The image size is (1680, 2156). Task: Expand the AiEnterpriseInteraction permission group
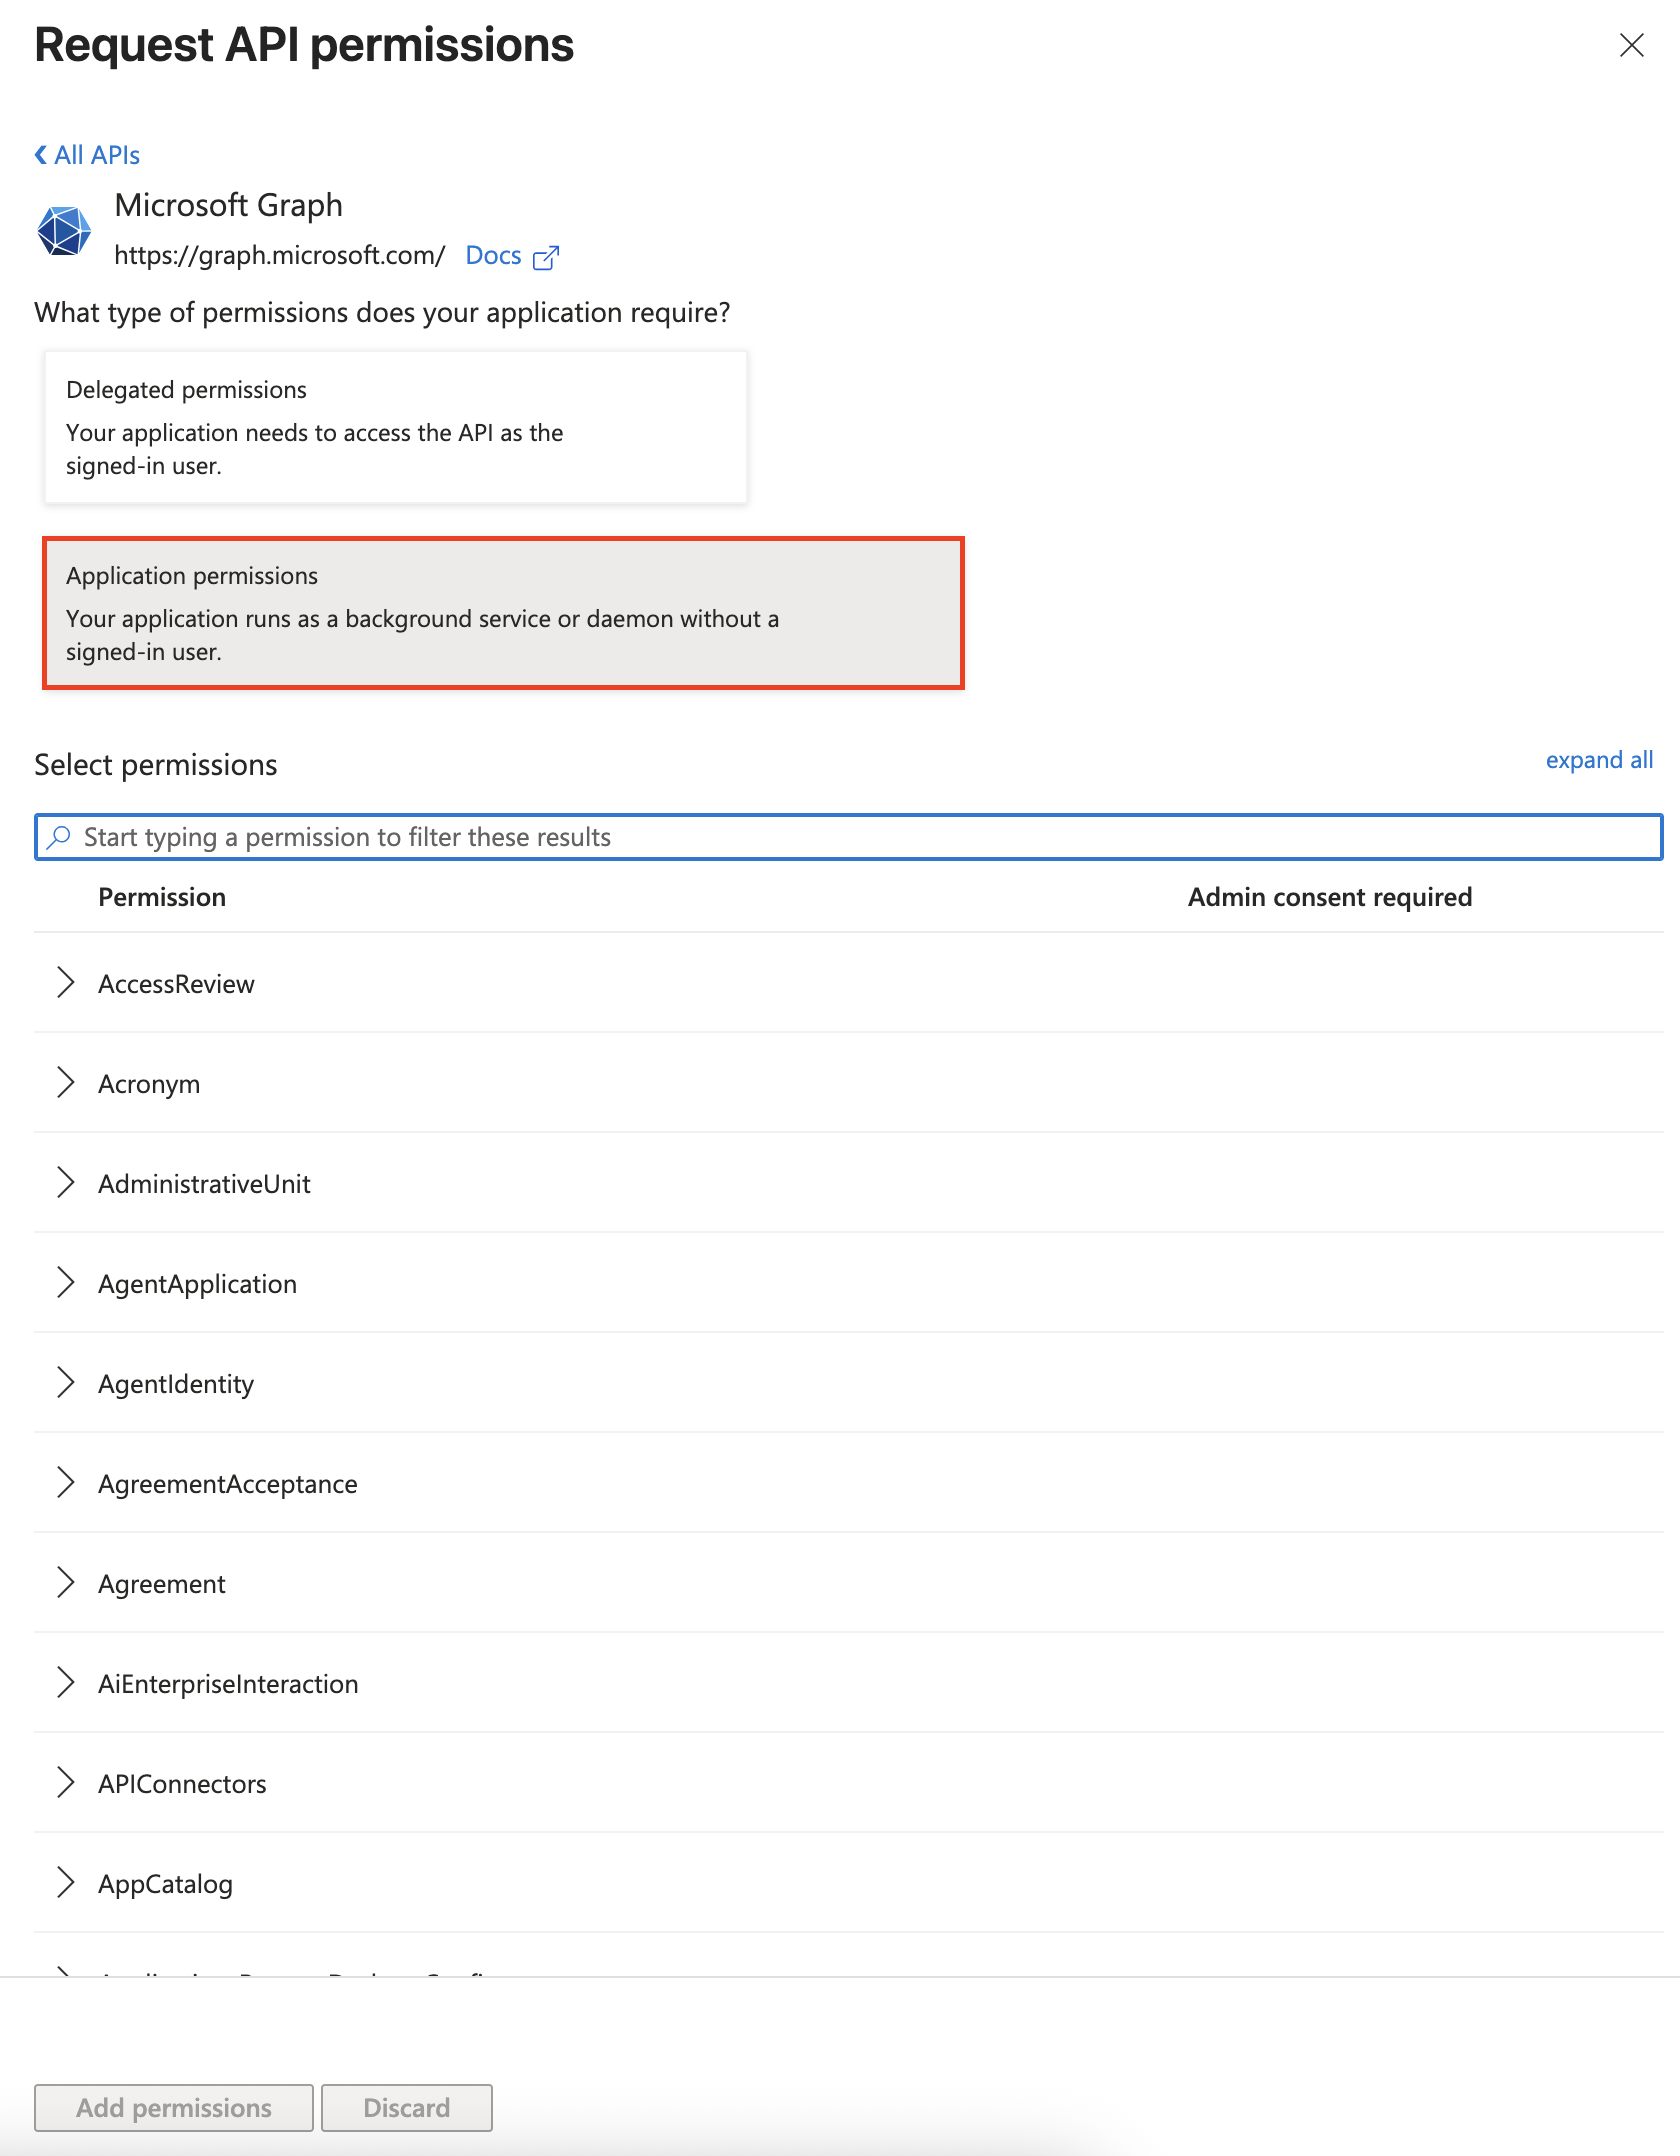pyautogui.click(x=67, y=1683)
